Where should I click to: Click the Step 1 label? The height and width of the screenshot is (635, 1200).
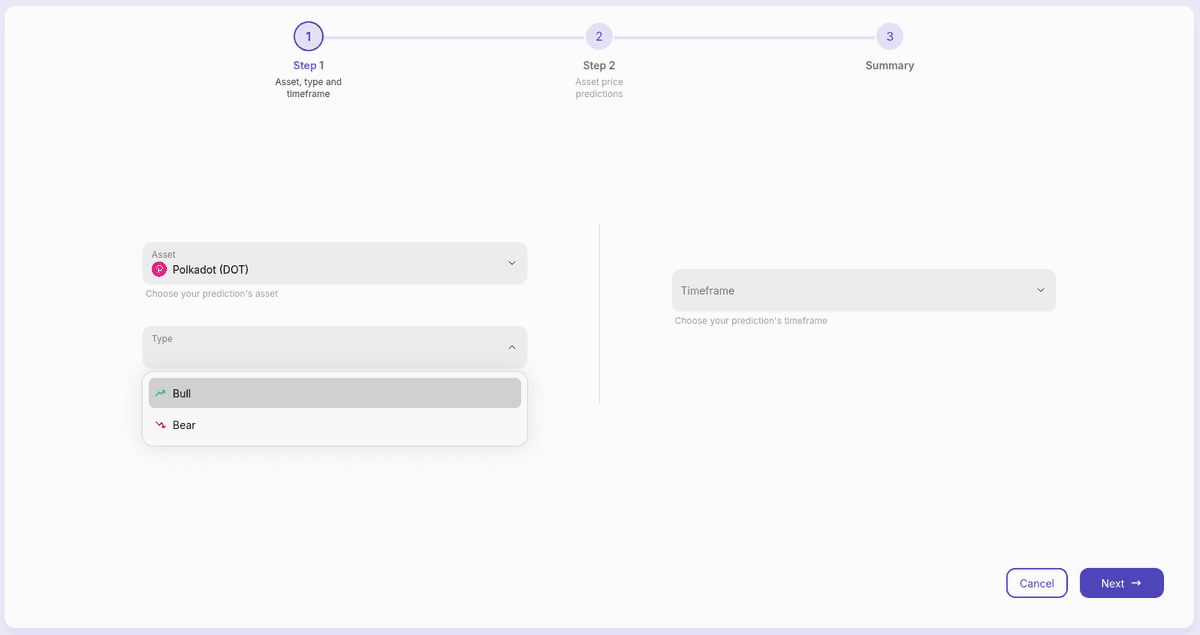coord(308,66)
